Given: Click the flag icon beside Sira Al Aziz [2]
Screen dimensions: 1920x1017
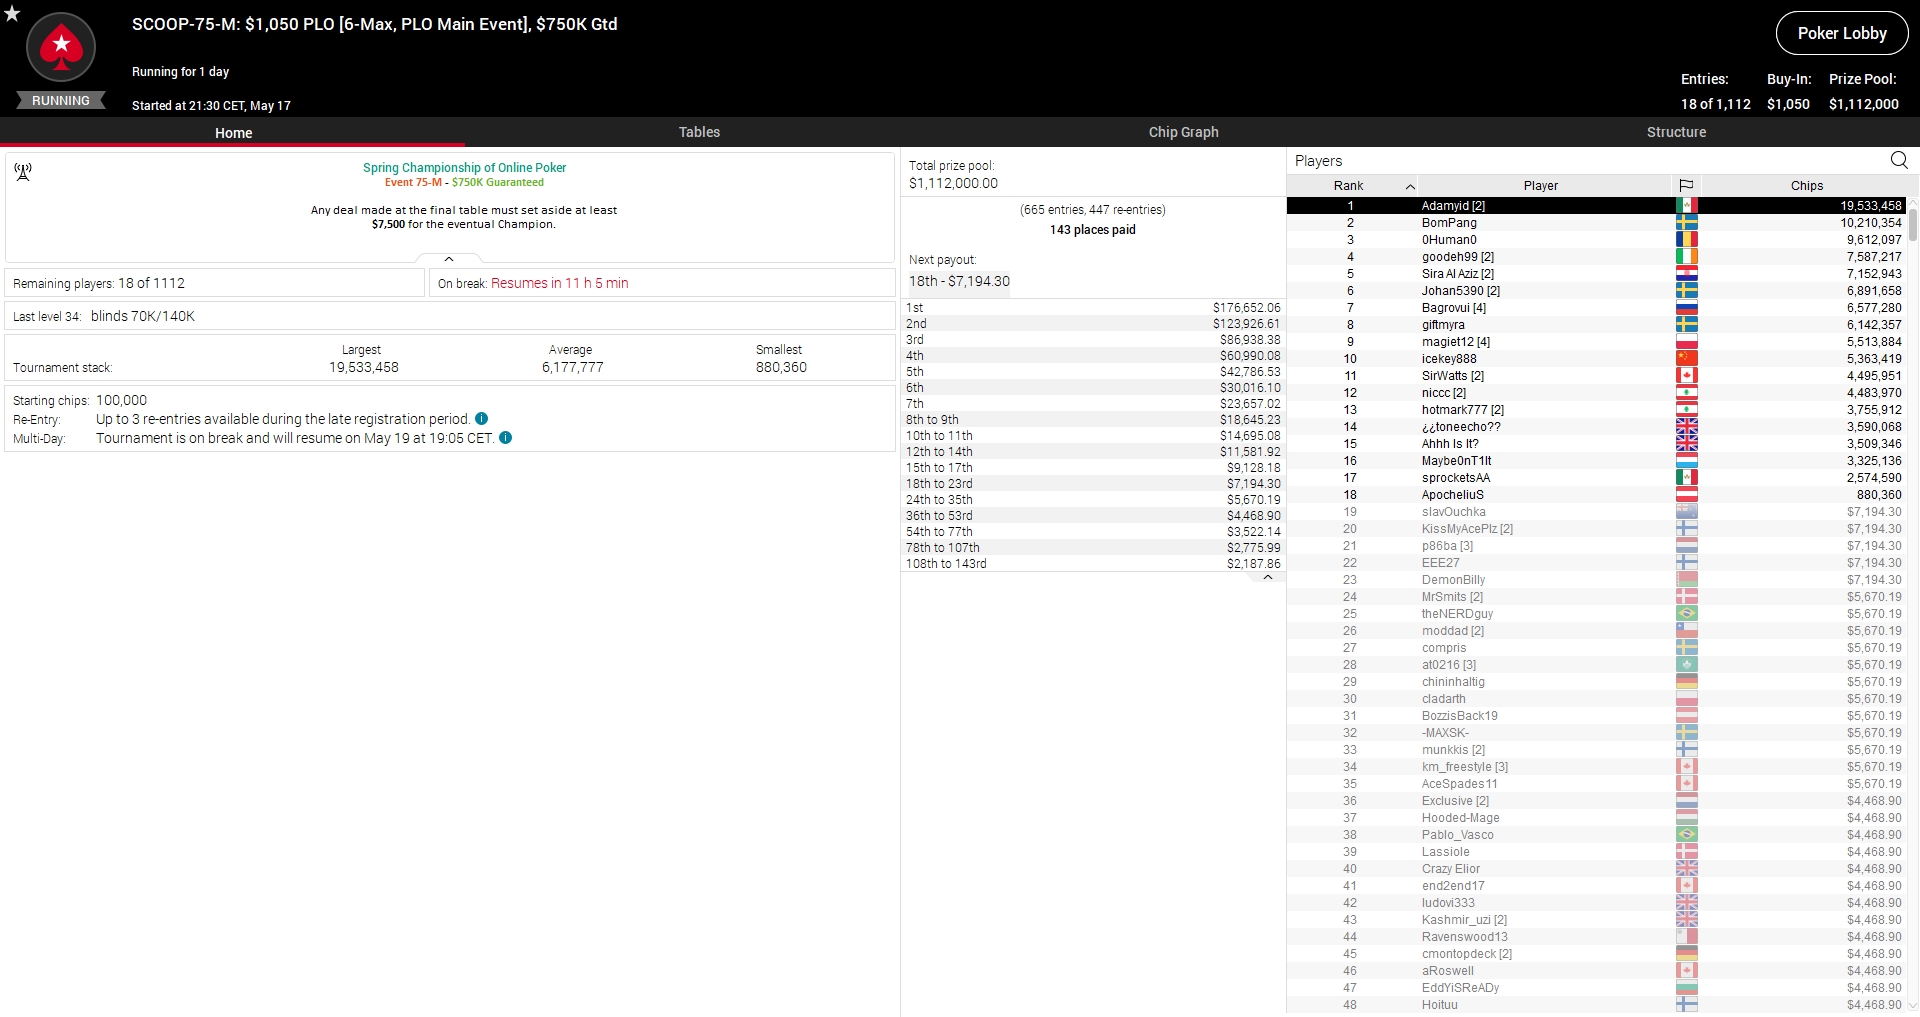Looking at the screenshot, I should point(1687,274).
